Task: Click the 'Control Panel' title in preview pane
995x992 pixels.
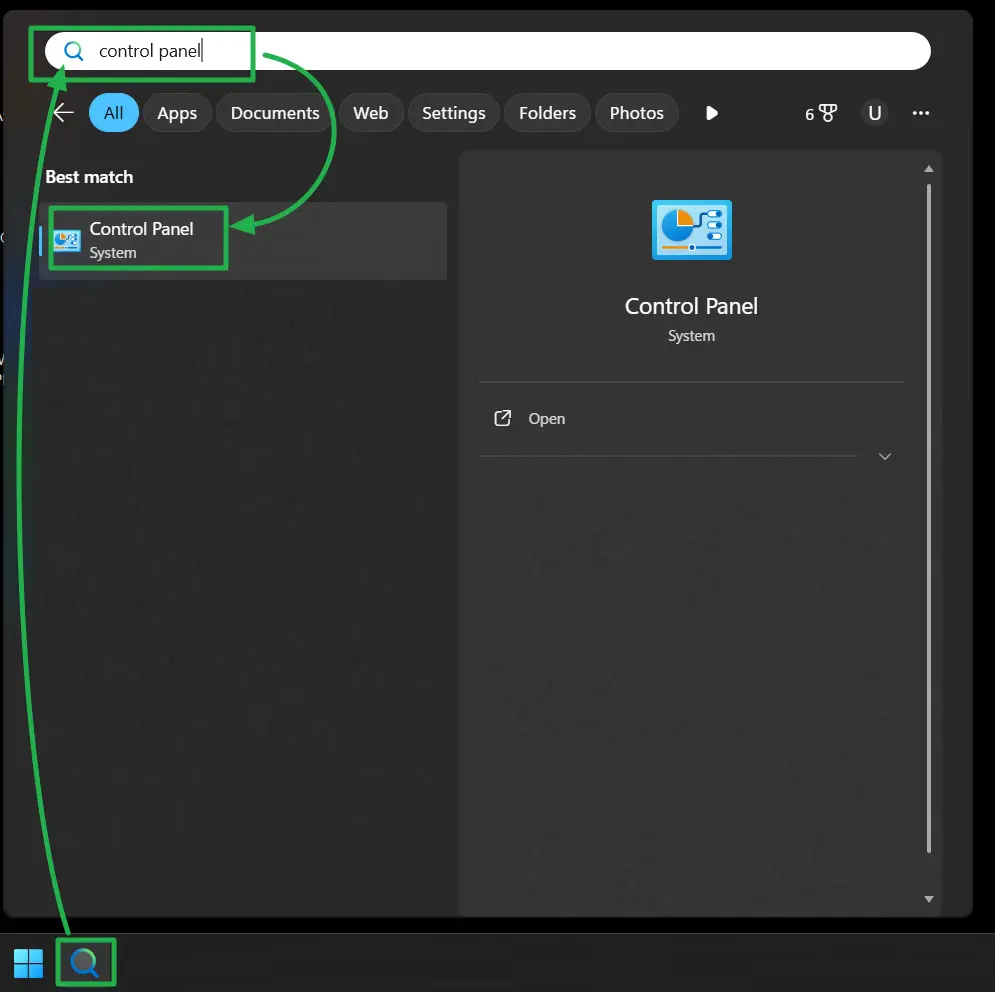Action: [x=691, y=307]
